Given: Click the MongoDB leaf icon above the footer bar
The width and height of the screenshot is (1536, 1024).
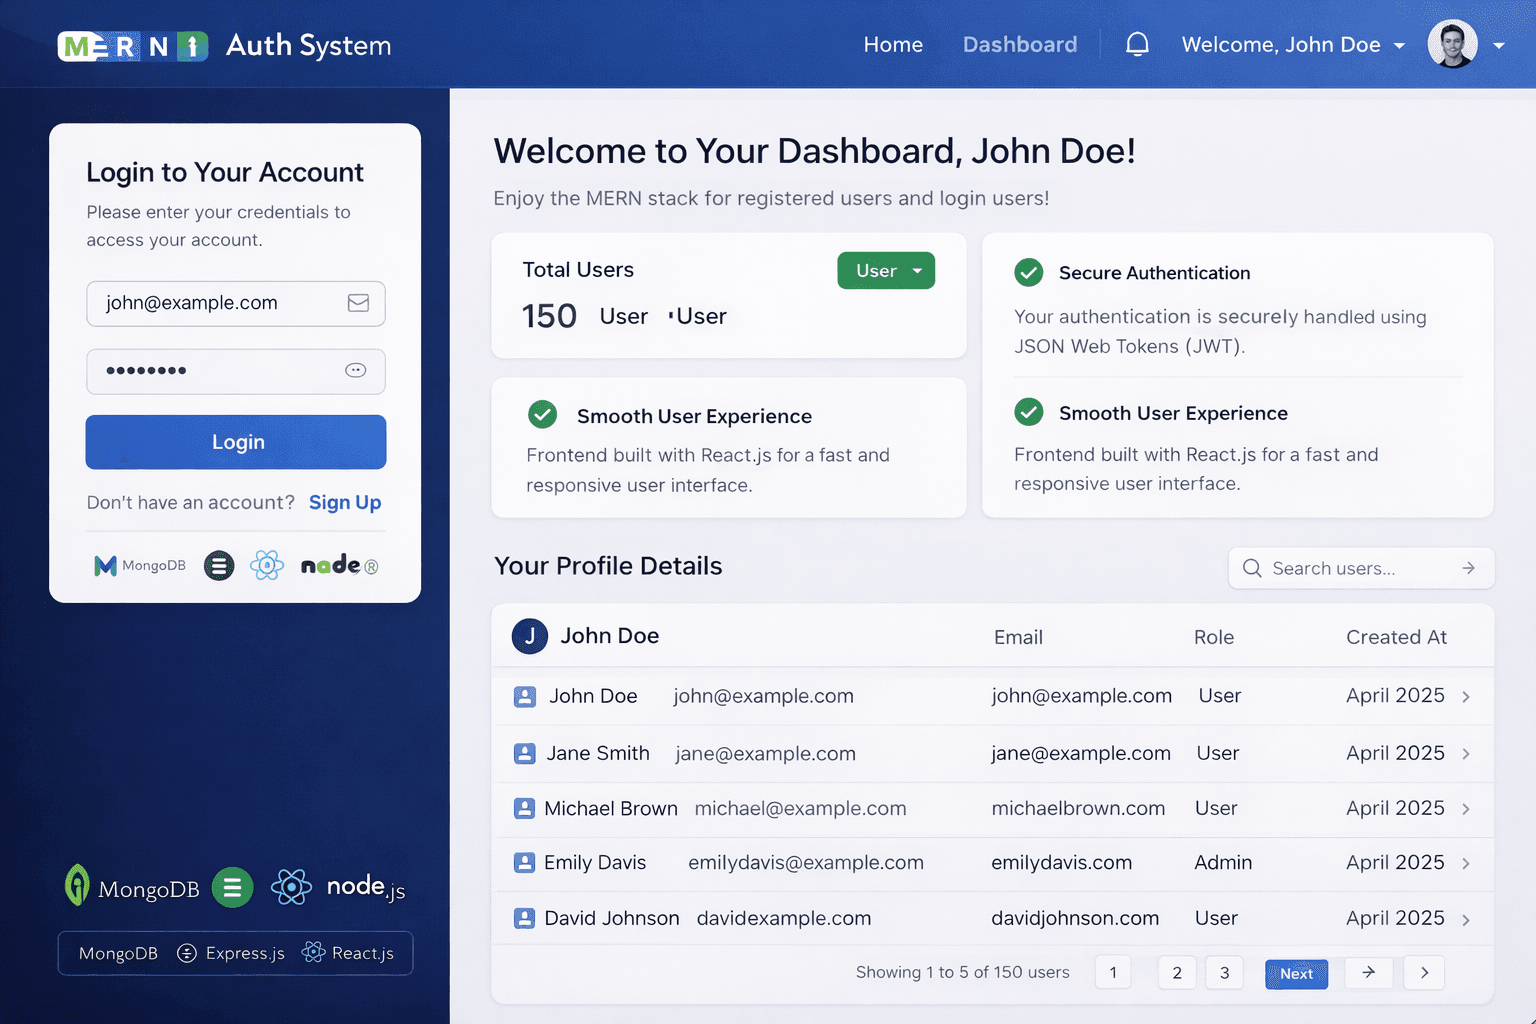Looking at the screenshot, I should coord(78,886).
